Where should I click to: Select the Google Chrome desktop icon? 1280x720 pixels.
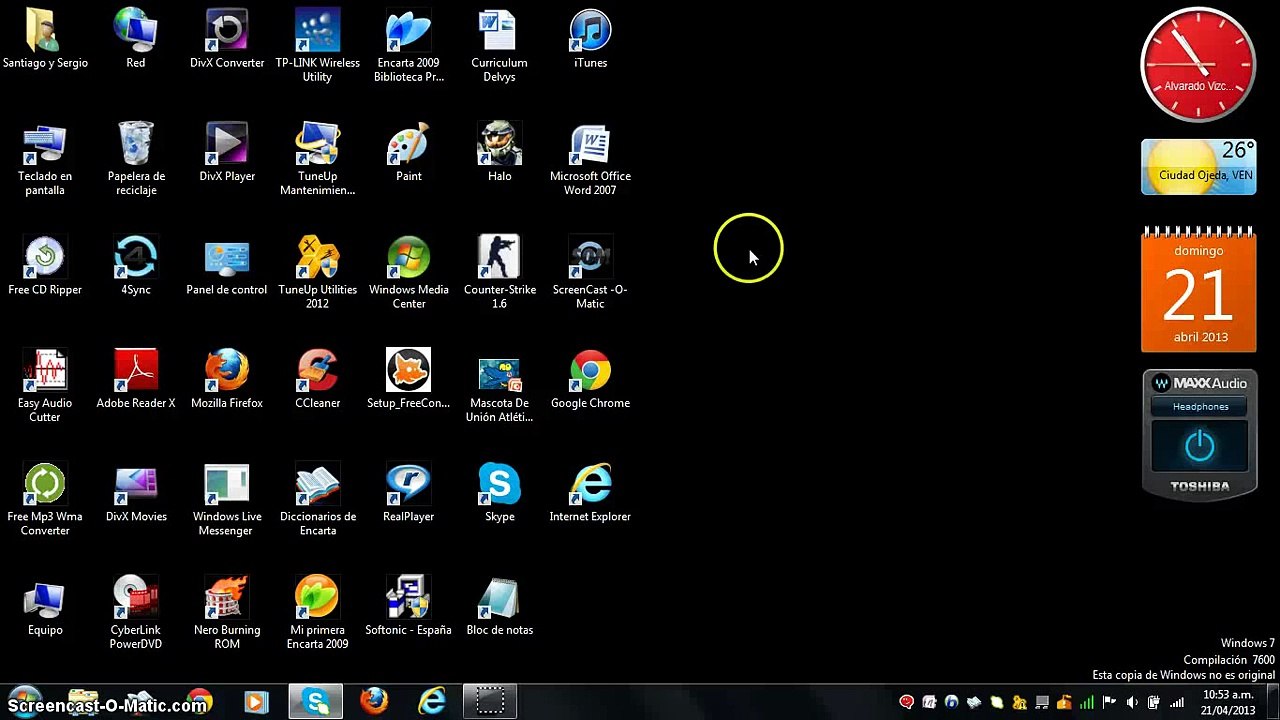click(x=590, y=380)
